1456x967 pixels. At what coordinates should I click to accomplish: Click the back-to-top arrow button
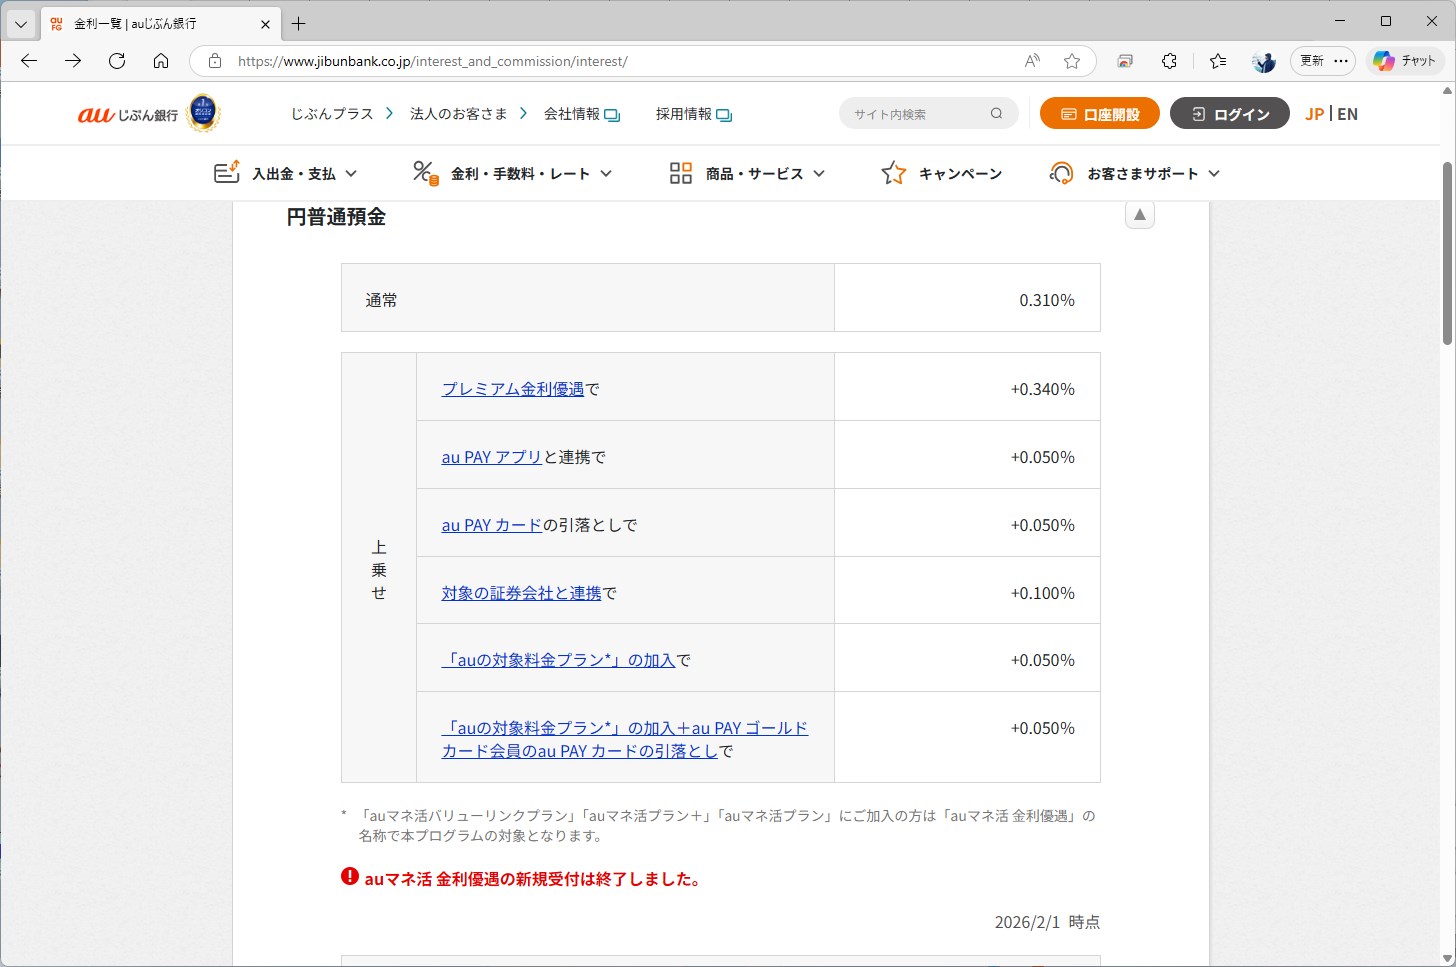(x=1139, y=214)
